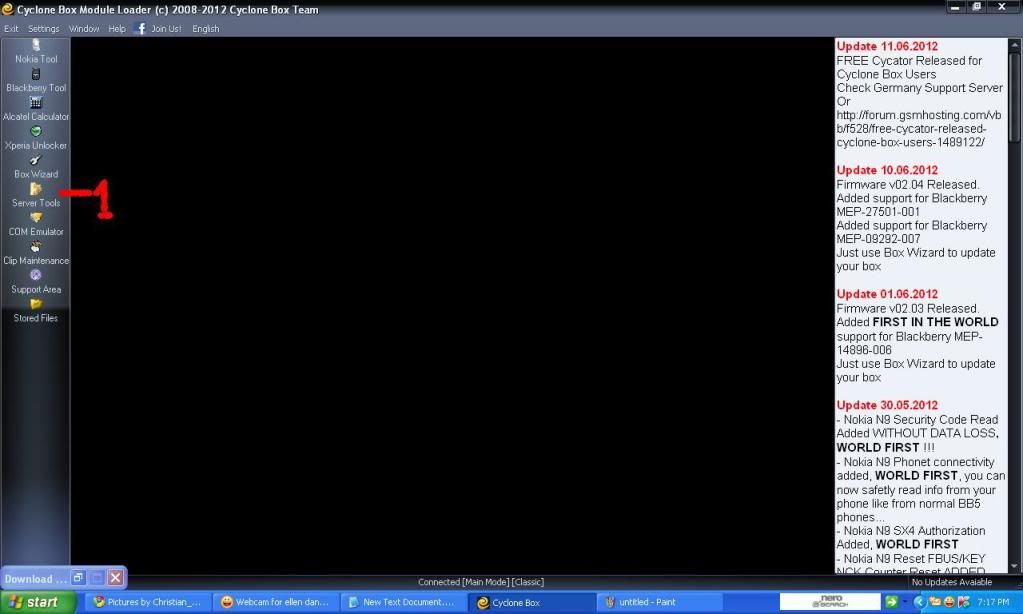This screenshot has height=614, width=1023.
Task: Switch to the Webcam for ellen taskbar window
Action: click(x=277, y=602)
